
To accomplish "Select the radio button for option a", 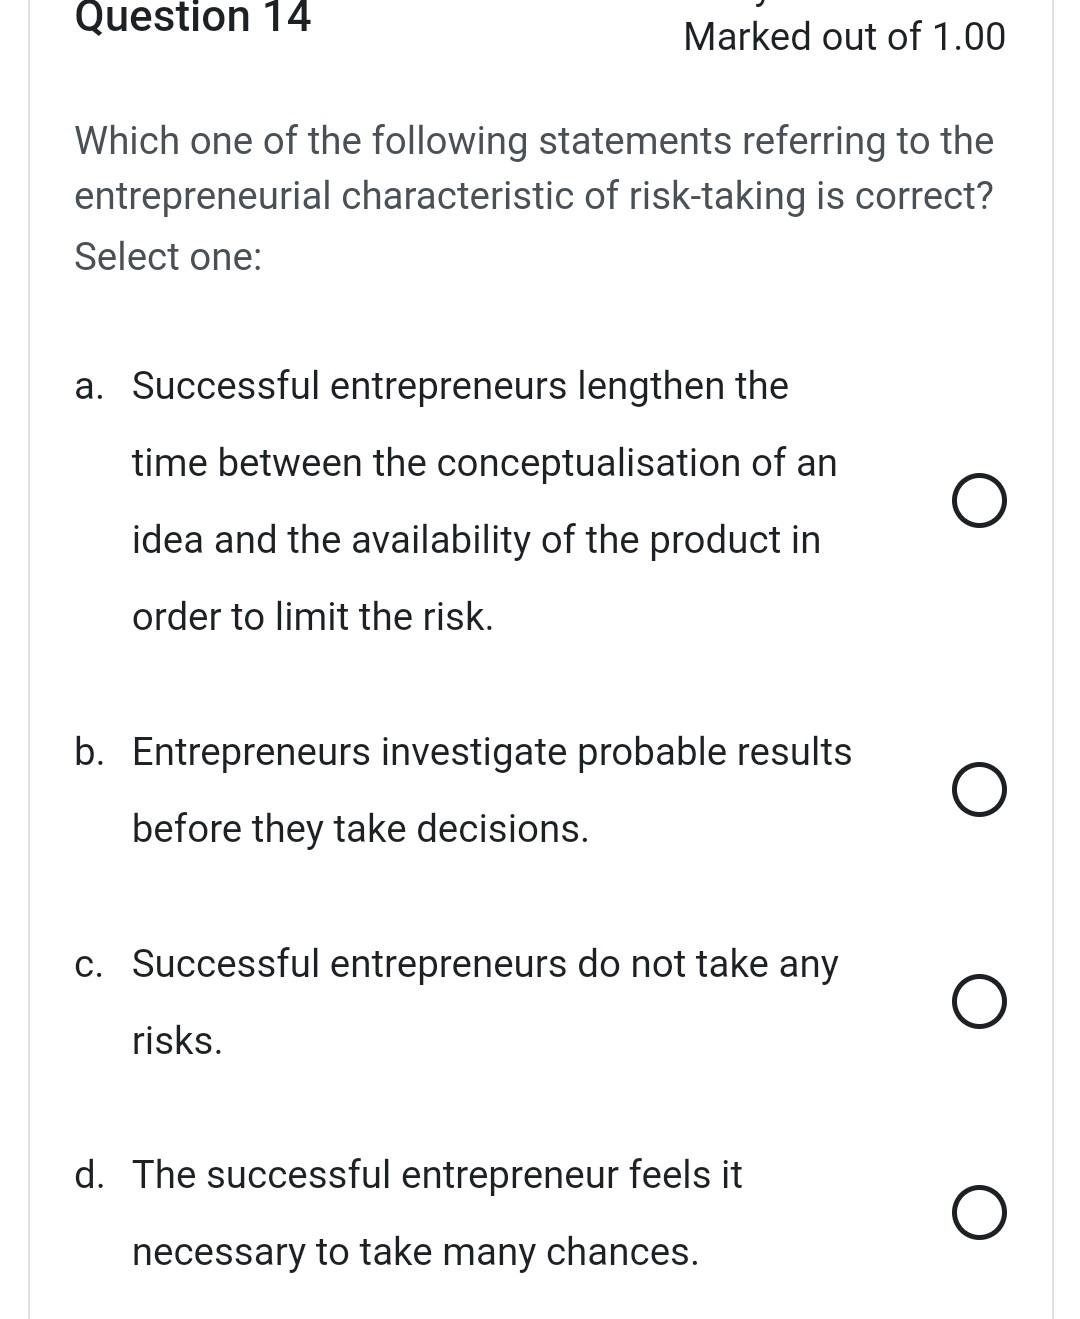I will 980,499.
